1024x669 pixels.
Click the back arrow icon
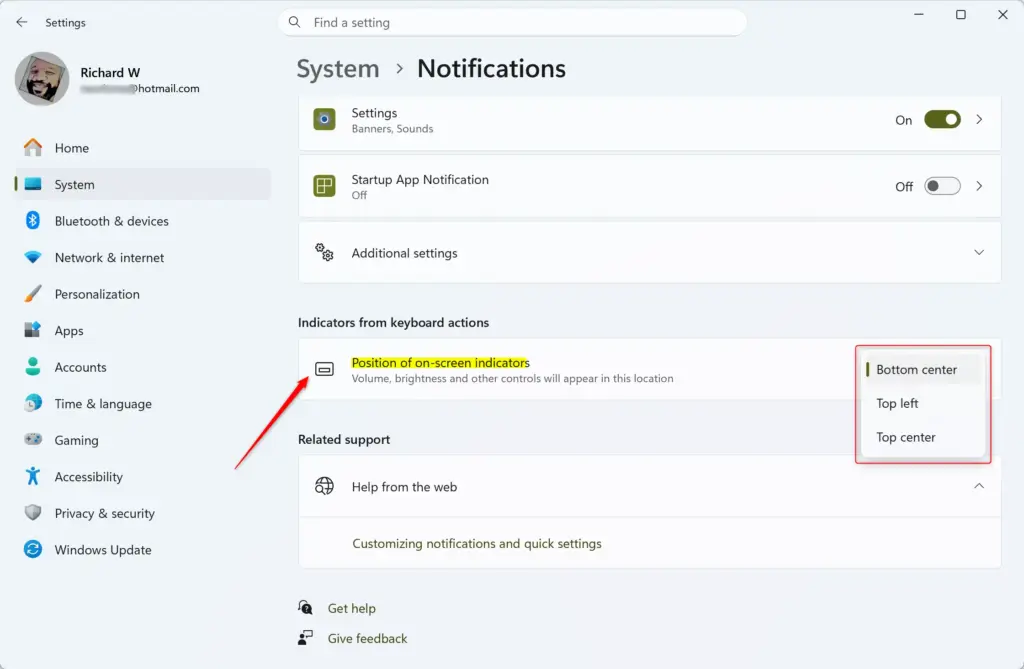coord(22,22)
